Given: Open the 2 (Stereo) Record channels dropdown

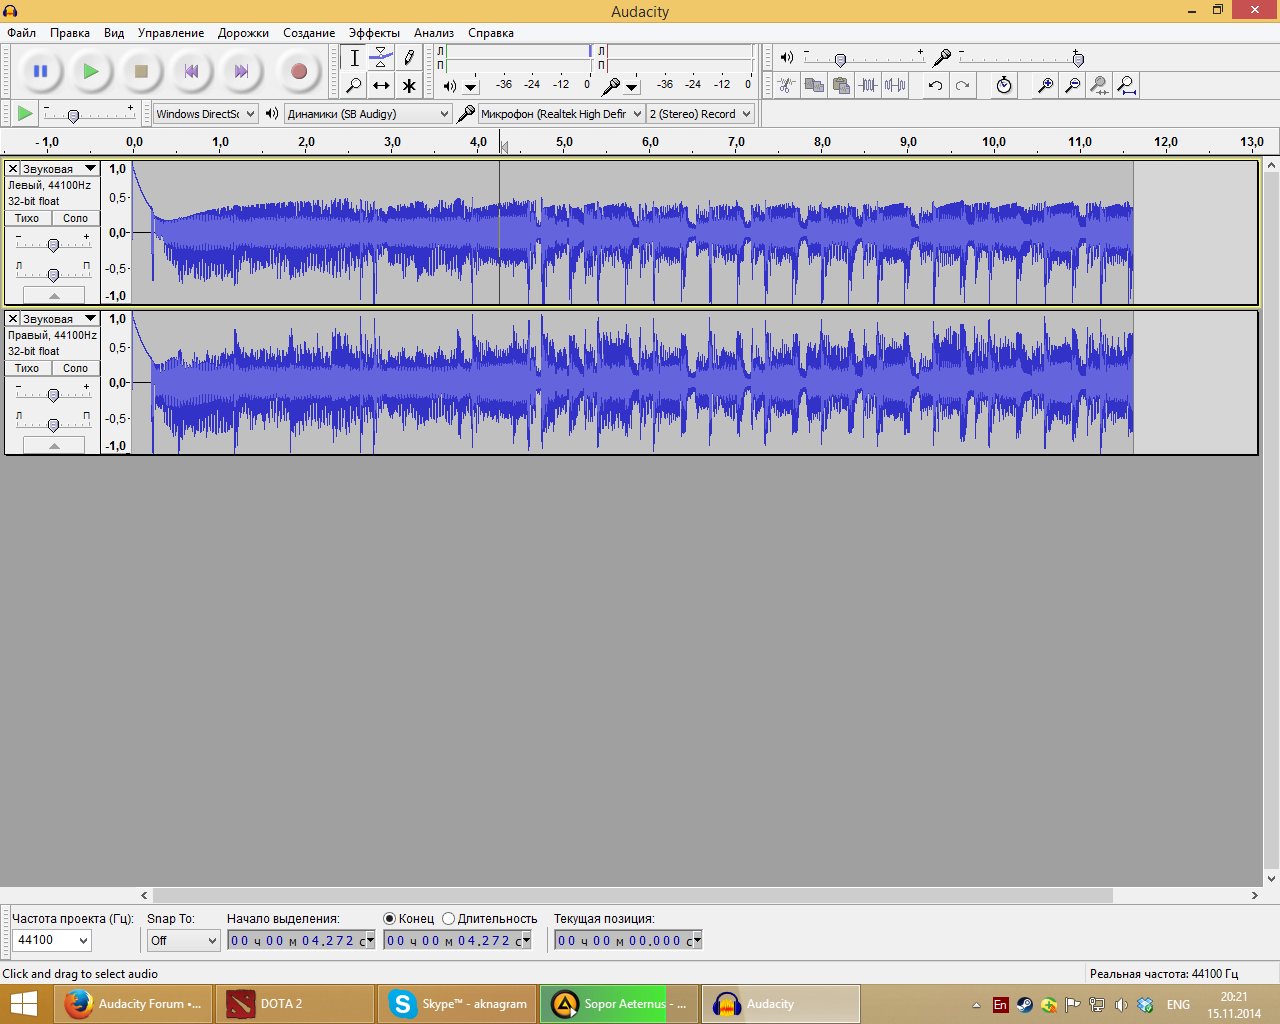Looking at the screenshot, I should [700, 114].
